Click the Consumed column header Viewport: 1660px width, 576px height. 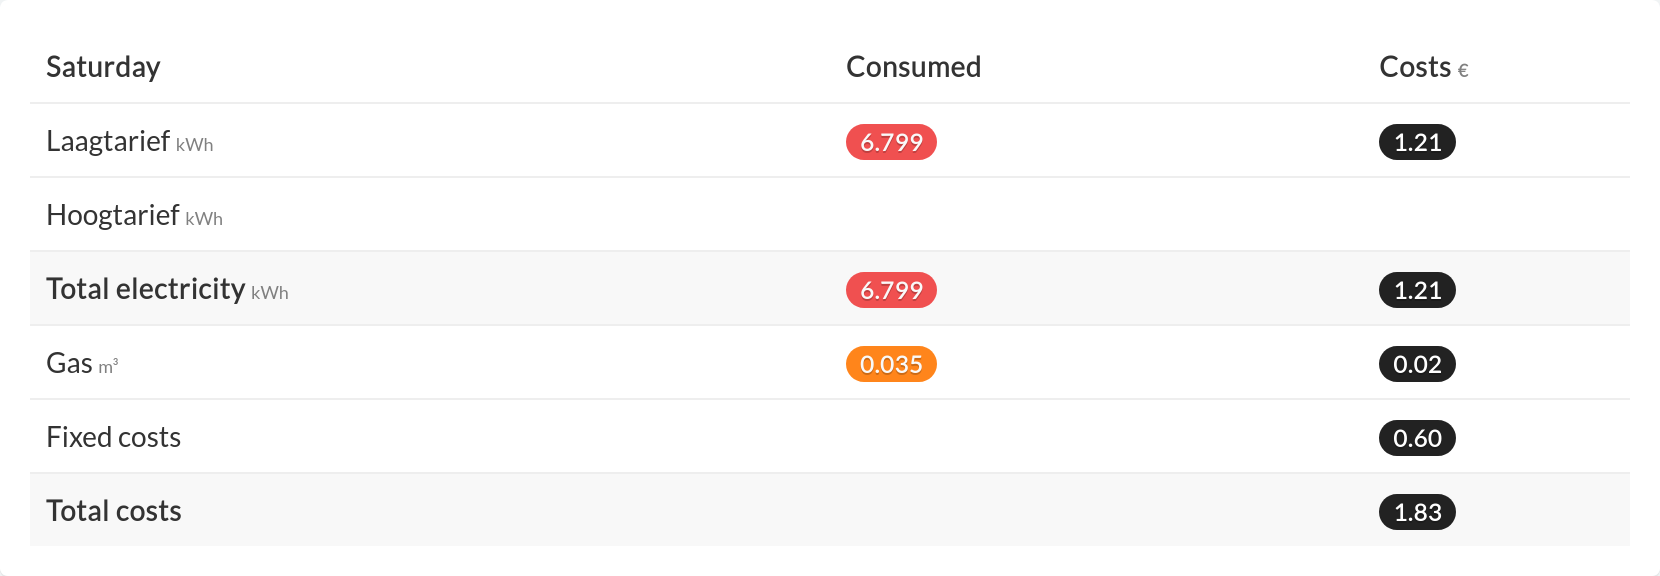tap(913, 67)
